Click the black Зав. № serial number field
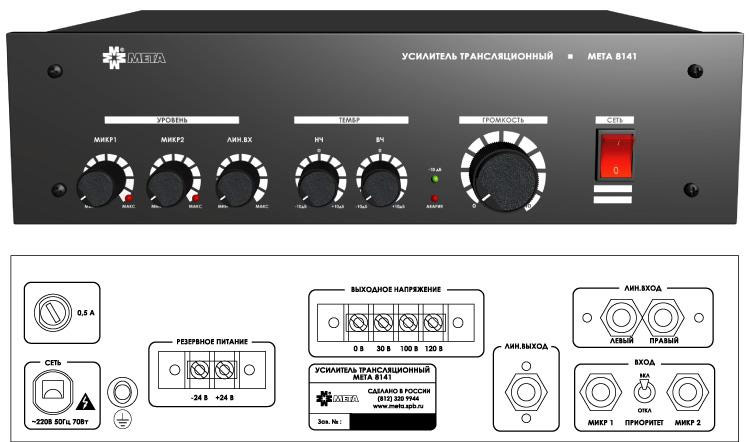Image resolution: width=750 pixels, height=442 pixels. pos(393,422)
